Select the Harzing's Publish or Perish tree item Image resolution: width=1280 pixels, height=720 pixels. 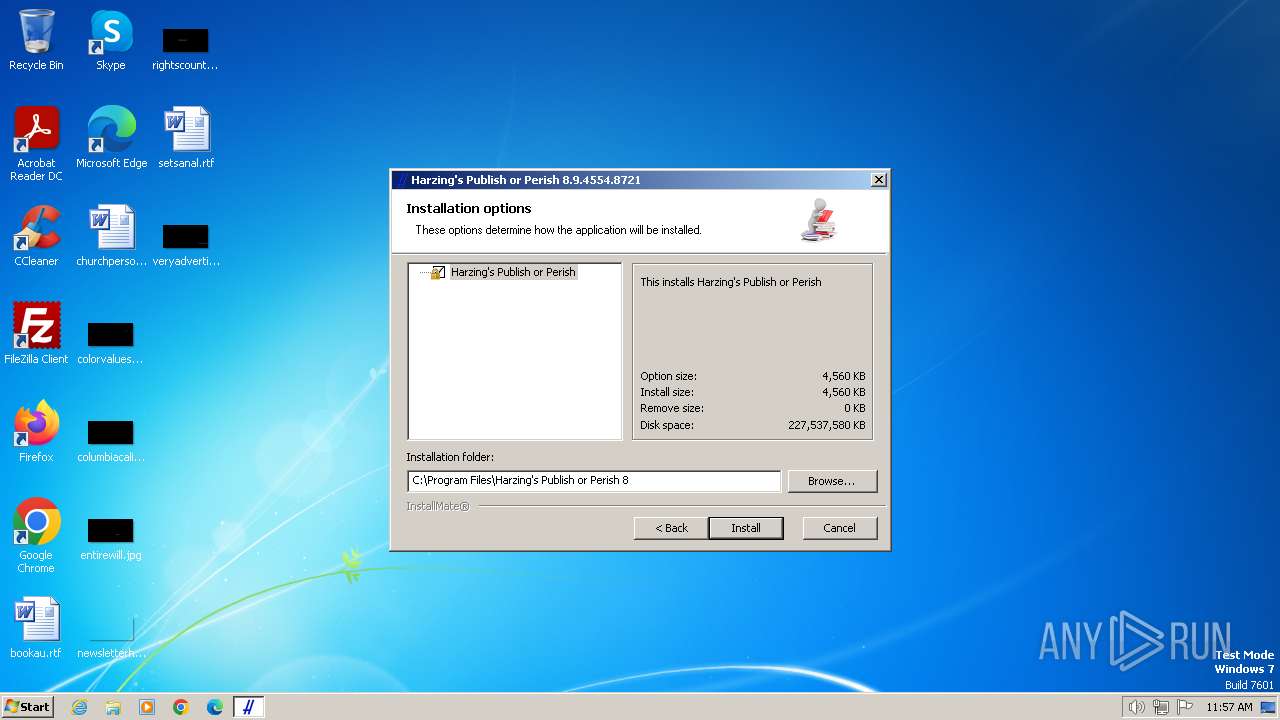[x=513, y=272]
